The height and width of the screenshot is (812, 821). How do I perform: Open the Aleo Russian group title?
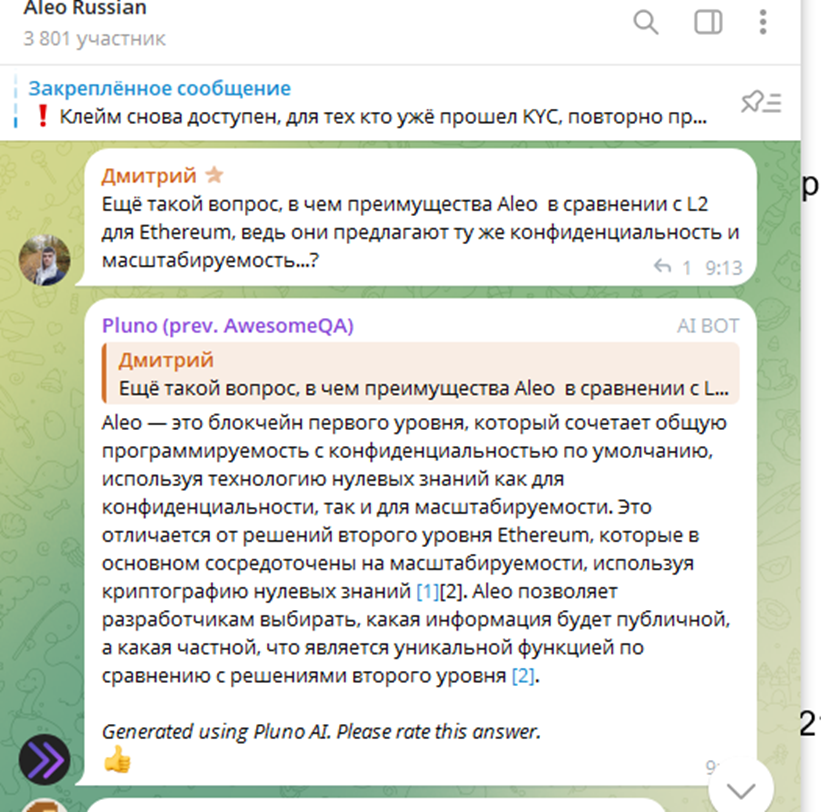coord(85,8)
